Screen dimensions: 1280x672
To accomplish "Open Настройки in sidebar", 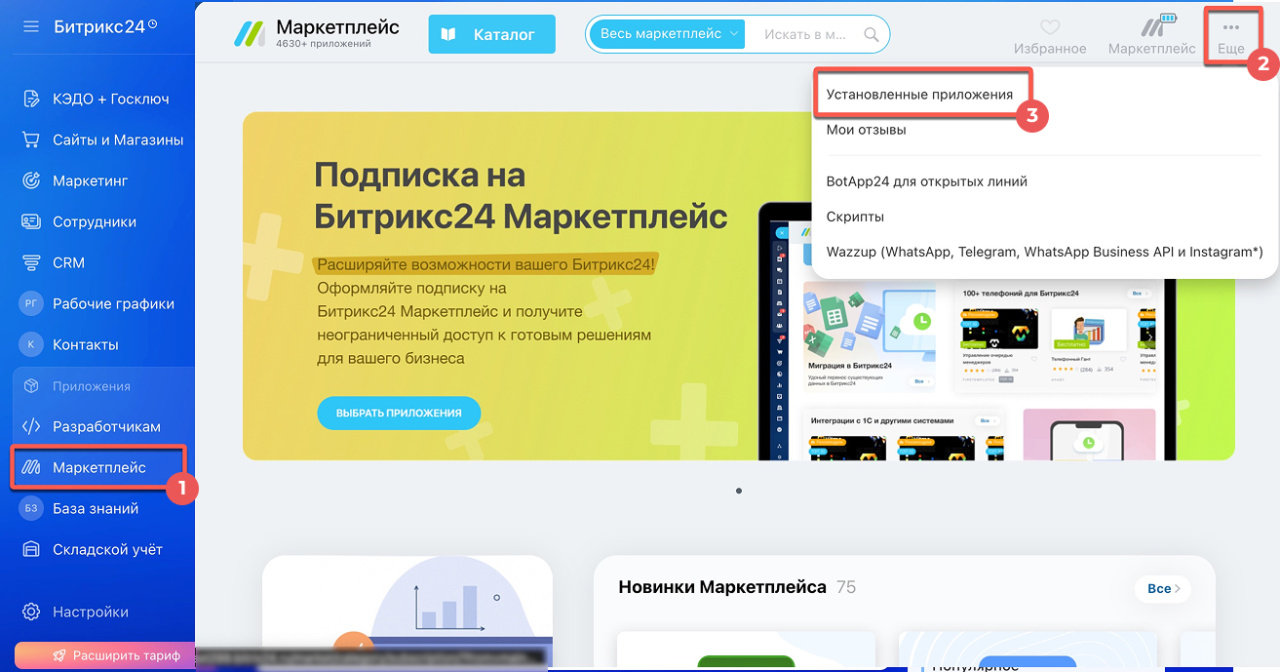I will point(90,612).
